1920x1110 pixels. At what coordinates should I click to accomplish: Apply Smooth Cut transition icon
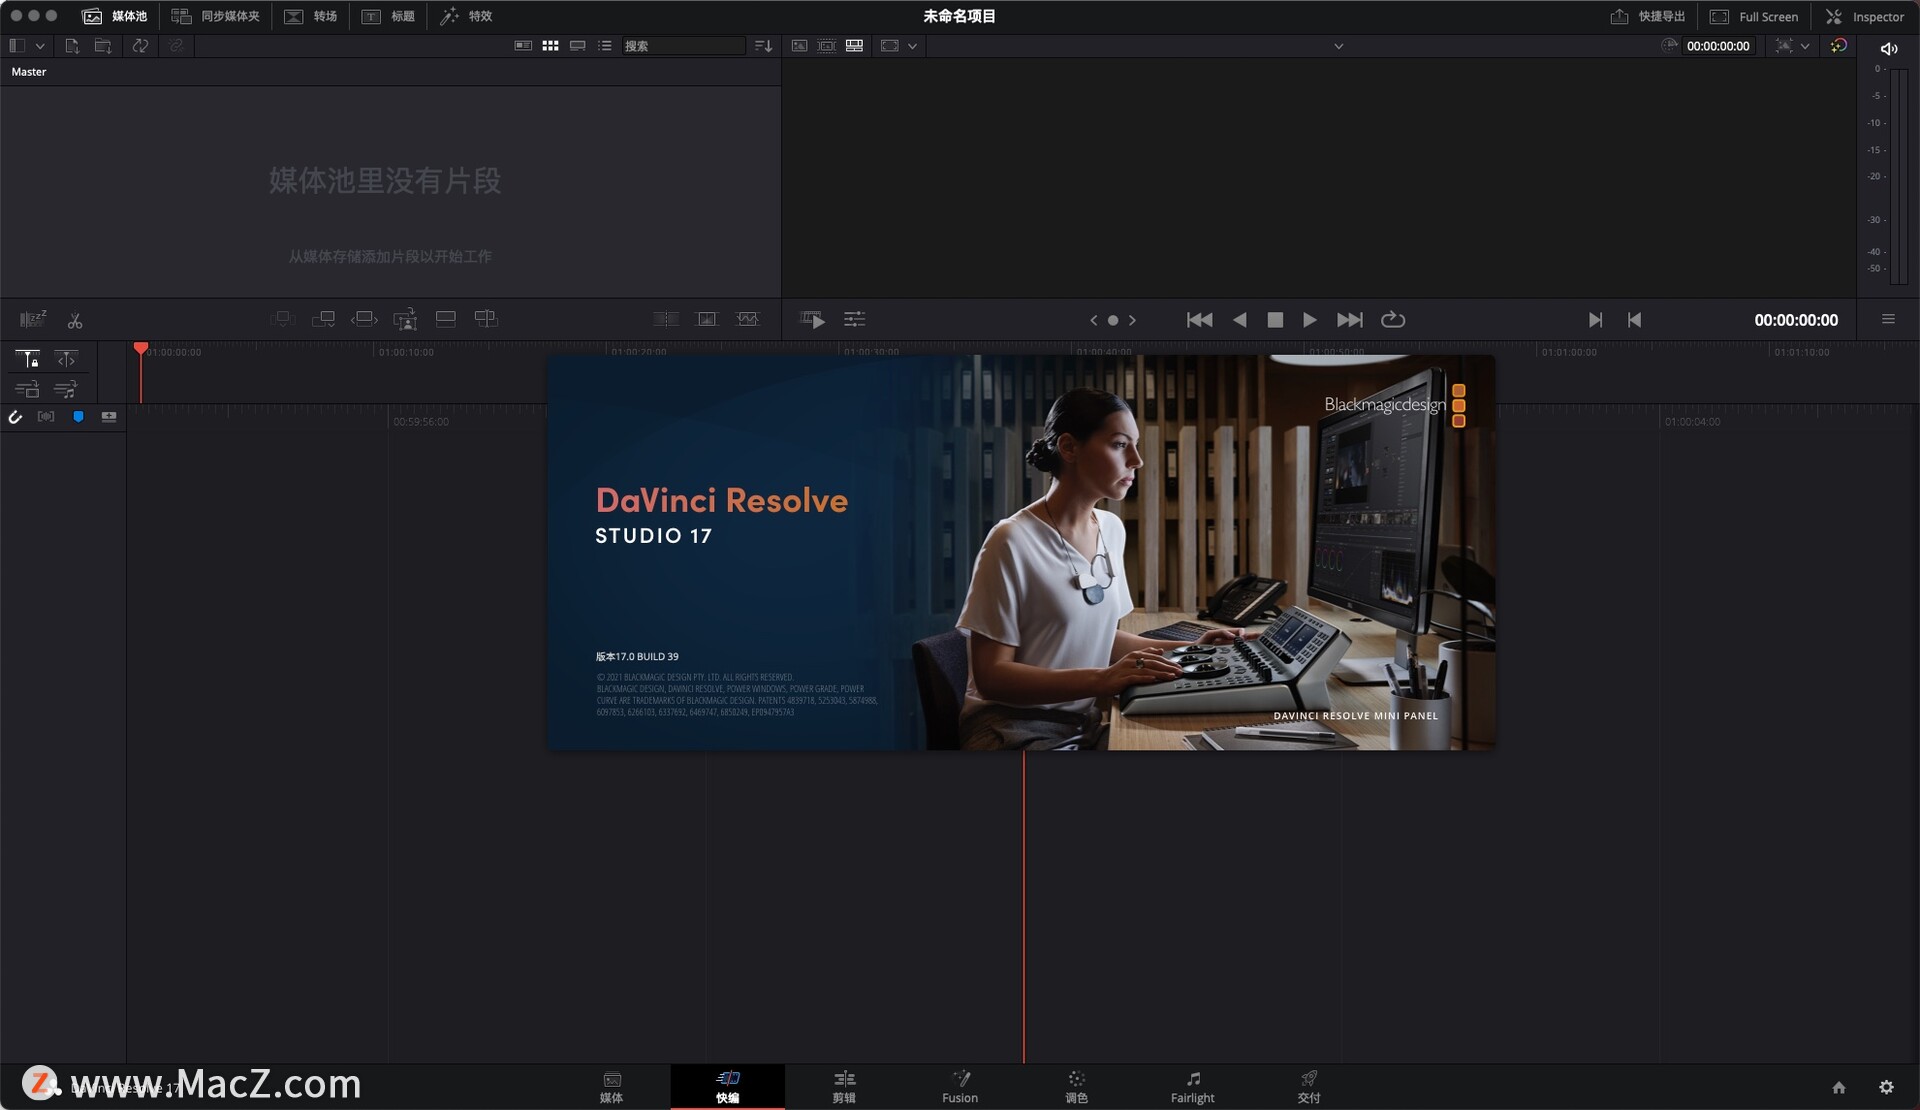pos(748,319)
